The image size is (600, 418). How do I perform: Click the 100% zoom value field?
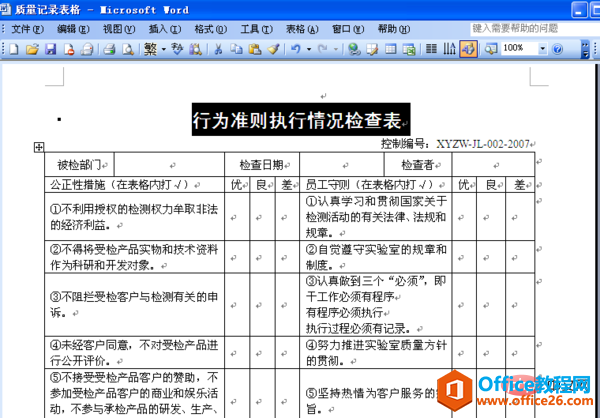click(x=520, y=49)
